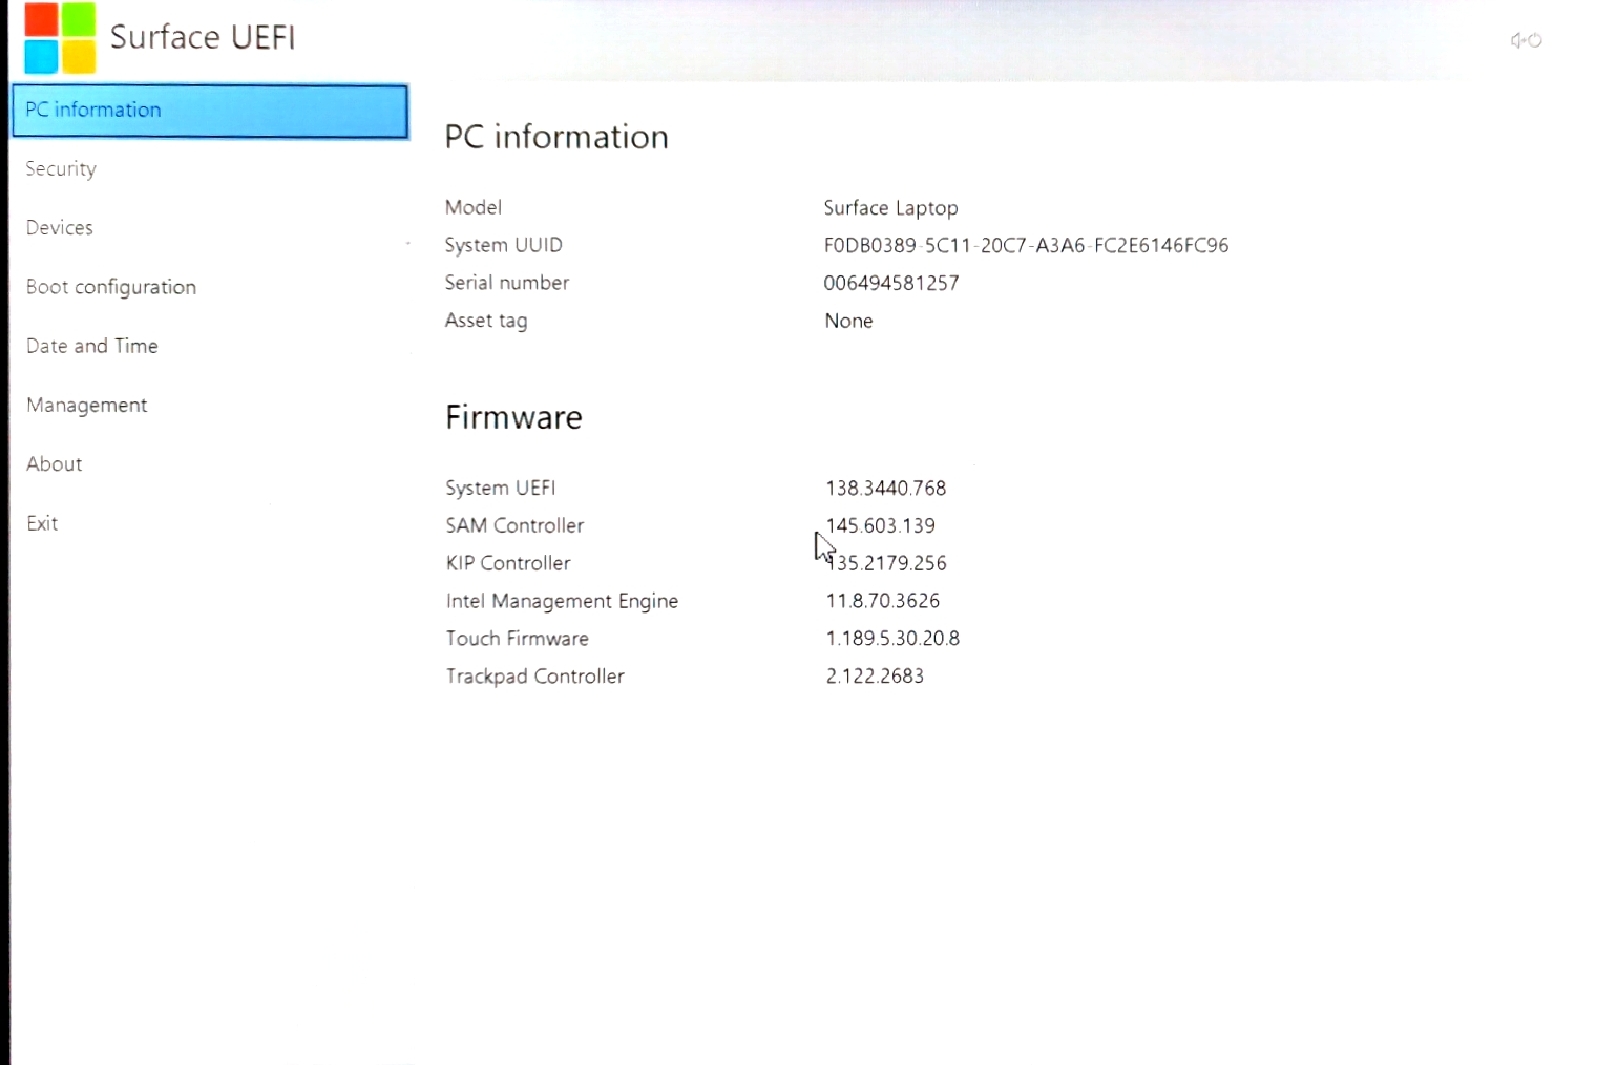Select the Exit option
Viewport: 1611px width, 1065px height.
click(42, 522)
